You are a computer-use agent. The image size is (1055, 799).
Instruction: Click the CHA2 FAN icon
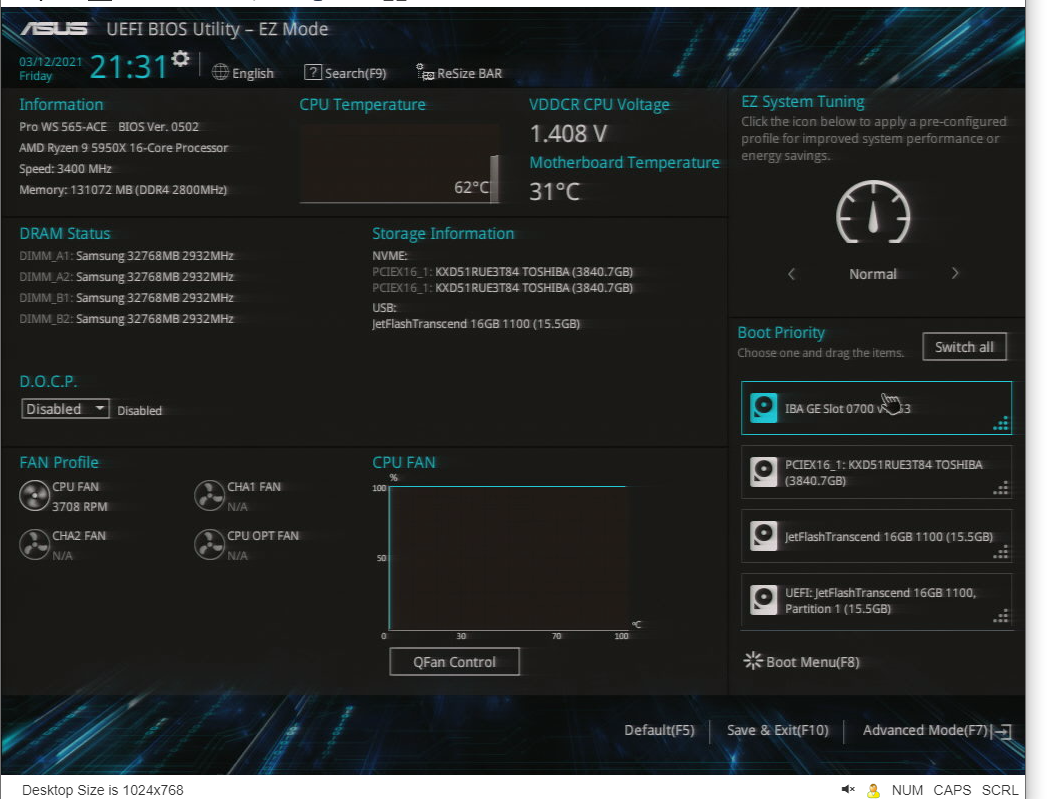(34, 545)
